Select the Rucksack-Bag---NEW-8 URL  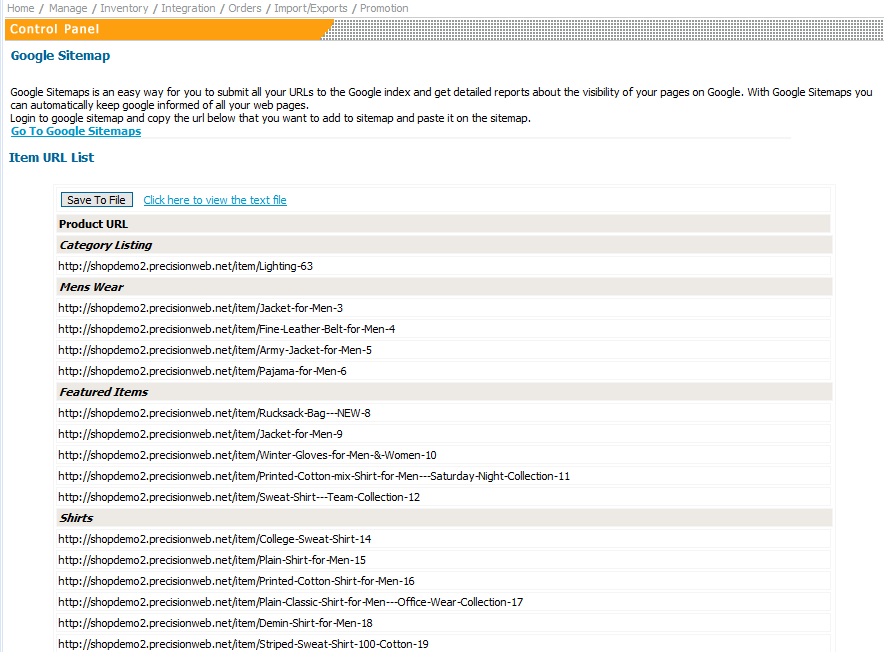214,413
